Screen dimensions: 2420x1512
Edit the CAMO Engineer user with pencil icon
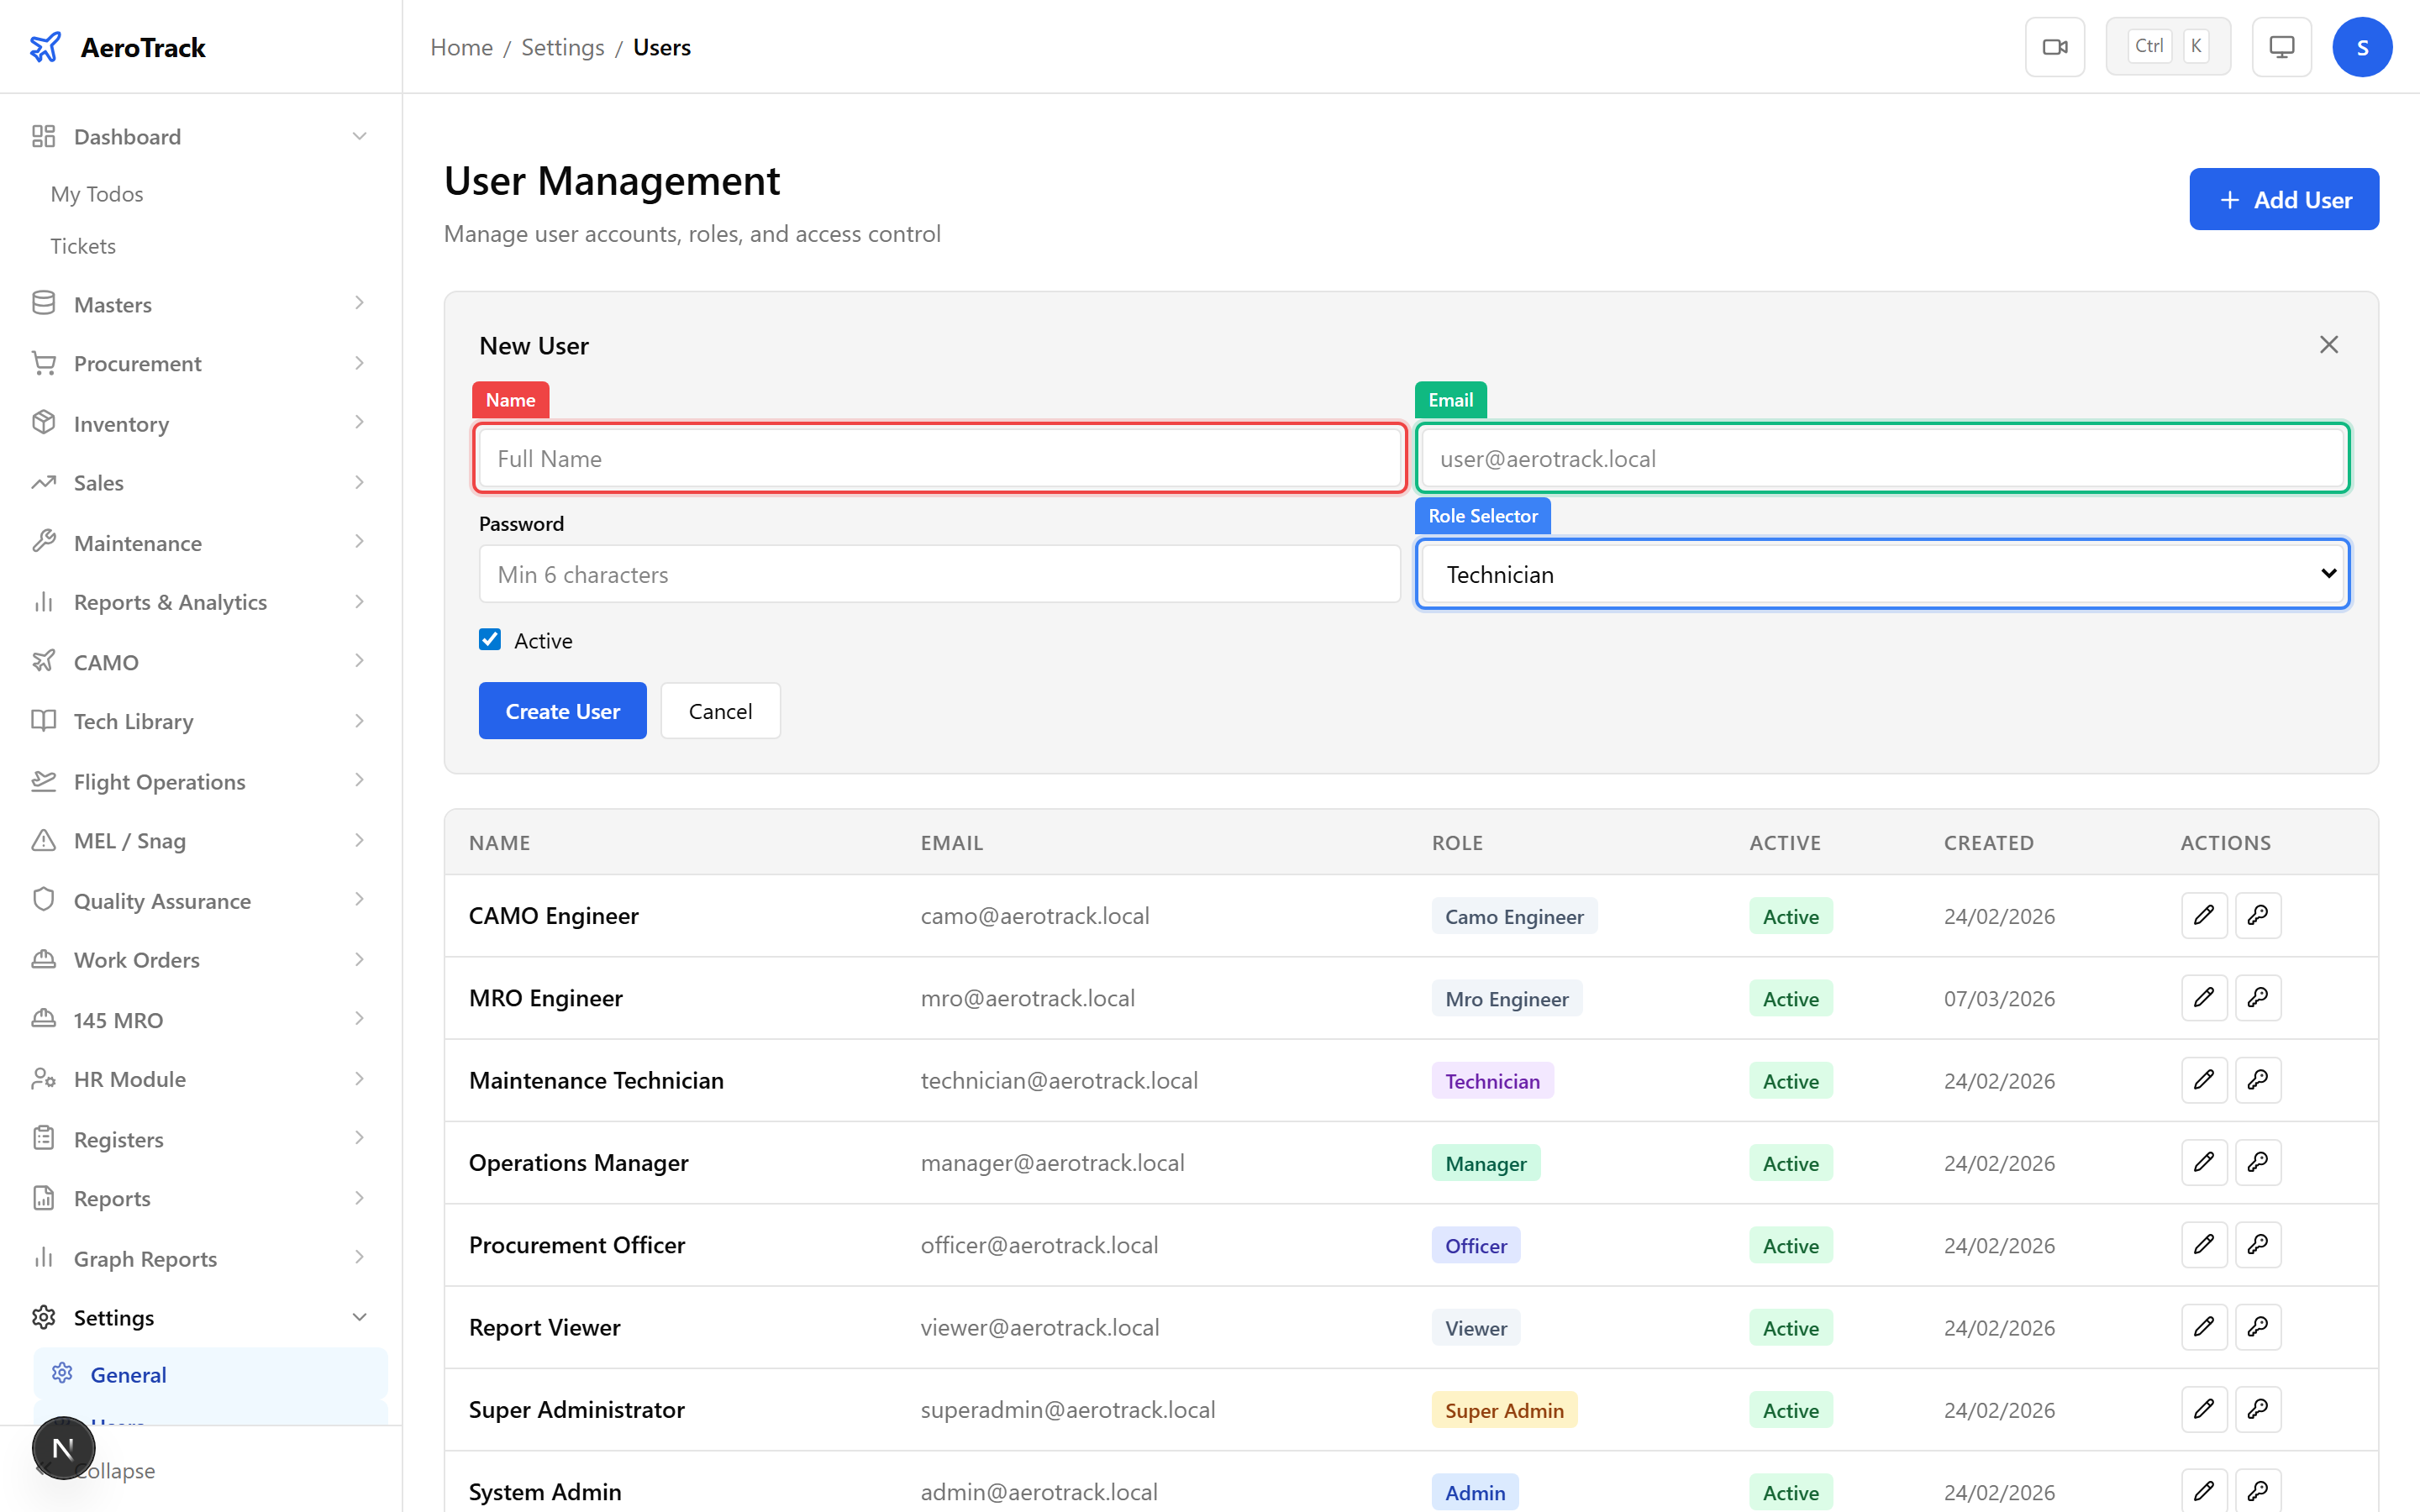click(2204, 915)
